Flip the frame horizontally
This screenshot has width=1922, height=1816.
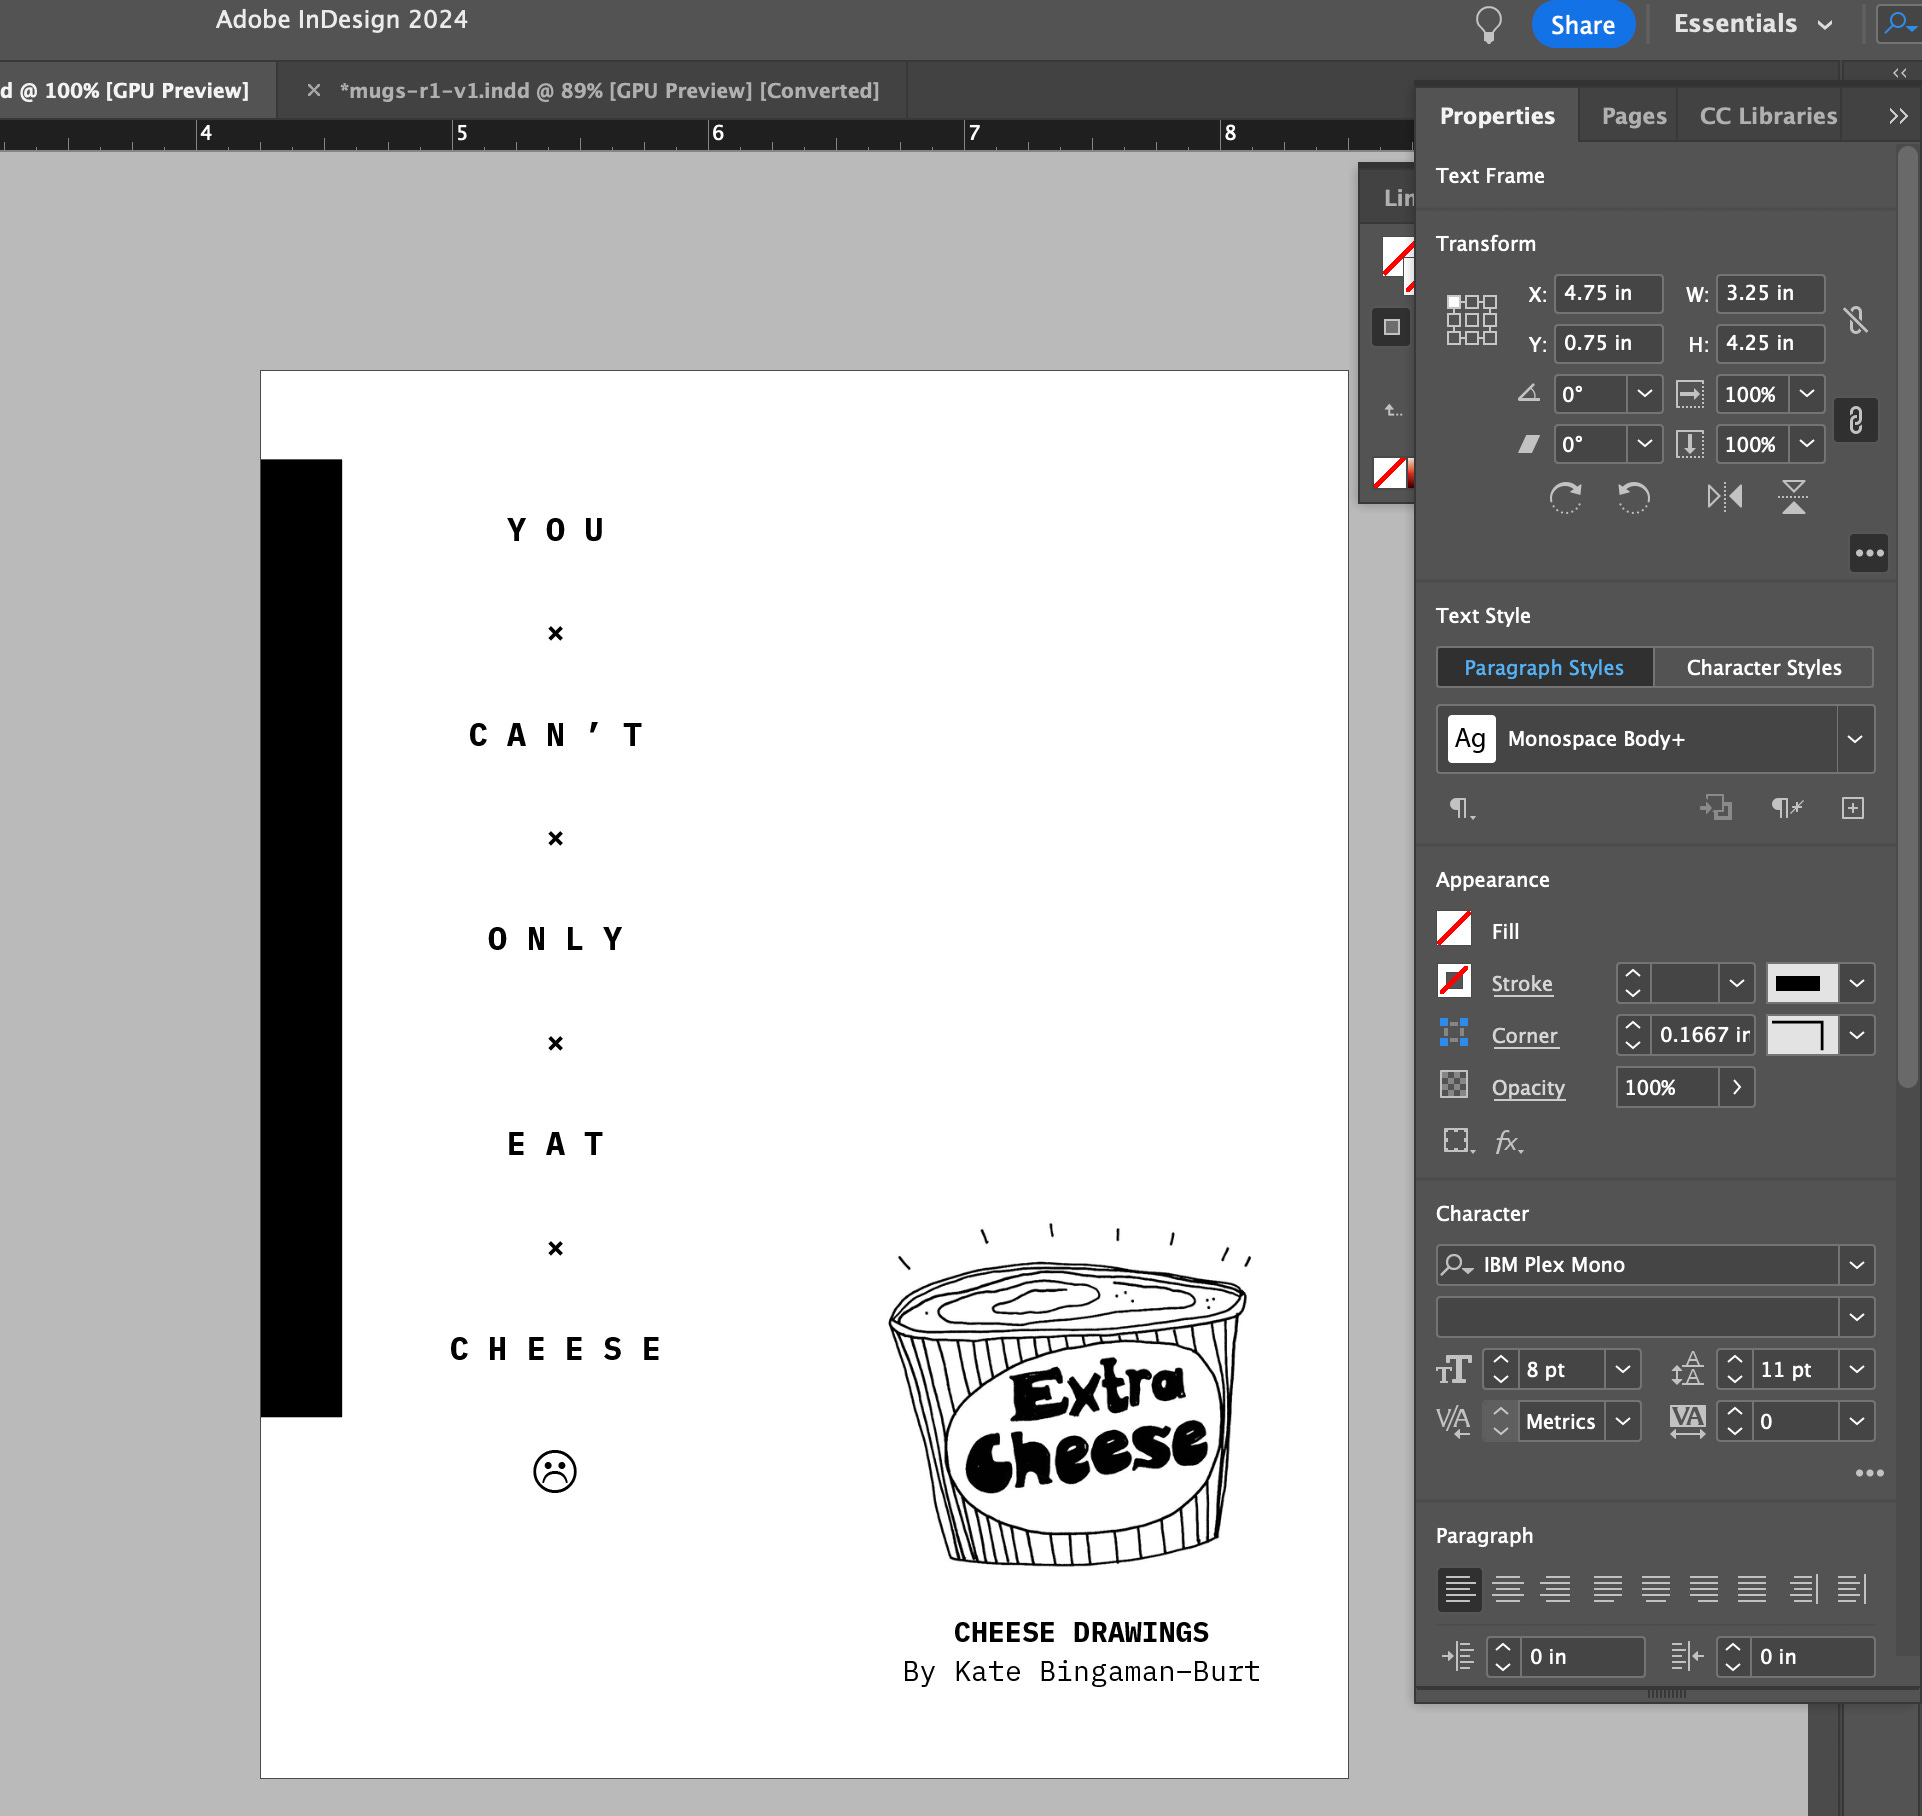(1724, 497)
